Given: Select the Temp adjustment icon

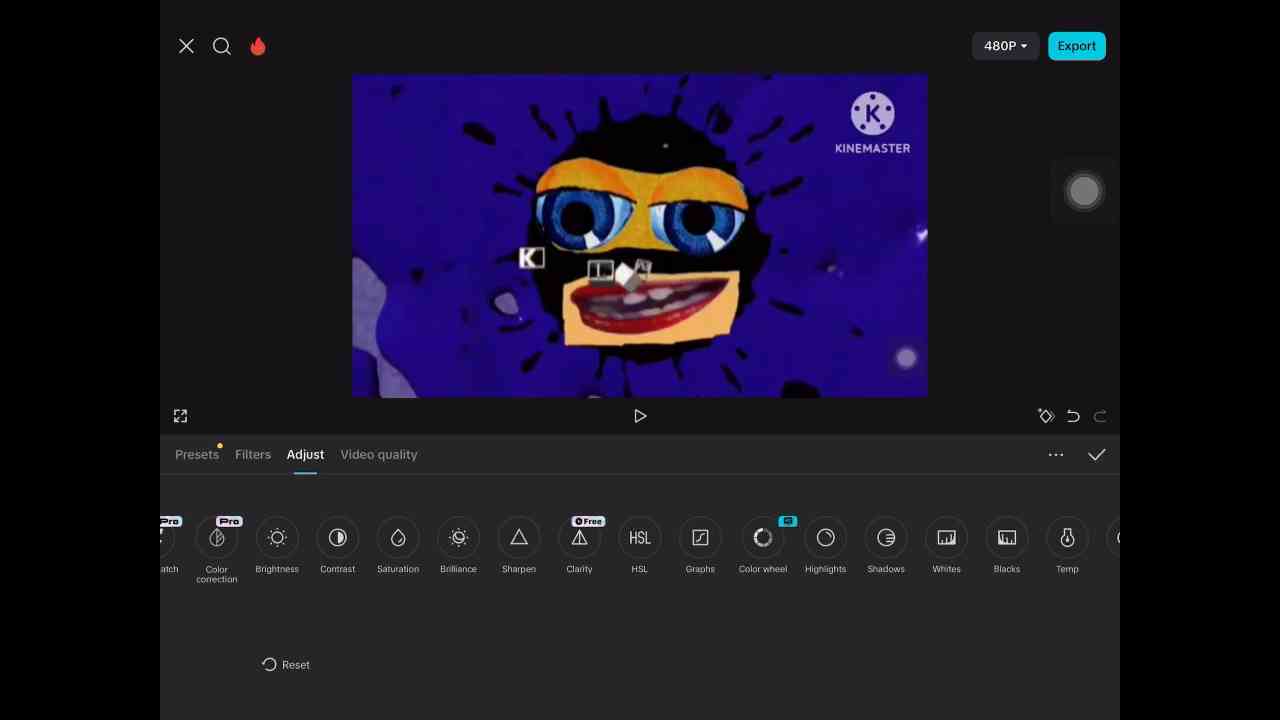Looking at the screenshot, I should point(1067,538).
